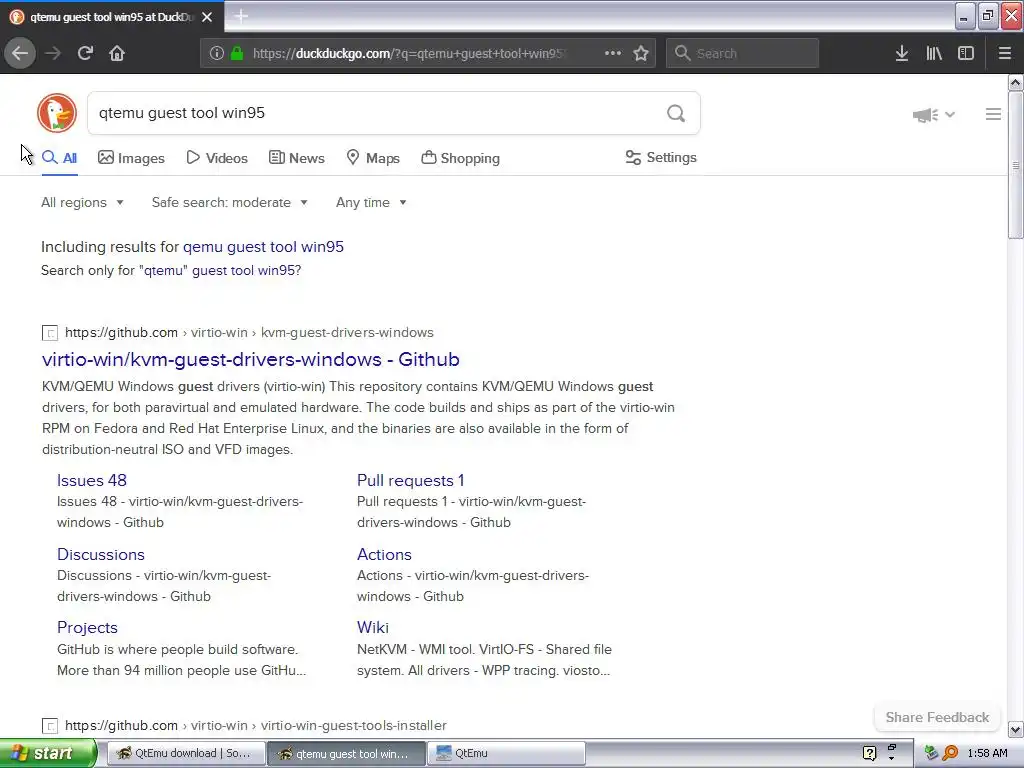Image resolution: width=1024 pixels, height=768 pixels.
Task: Open the Firefox hamburger menu
Action: click(x=1004, y=54)
